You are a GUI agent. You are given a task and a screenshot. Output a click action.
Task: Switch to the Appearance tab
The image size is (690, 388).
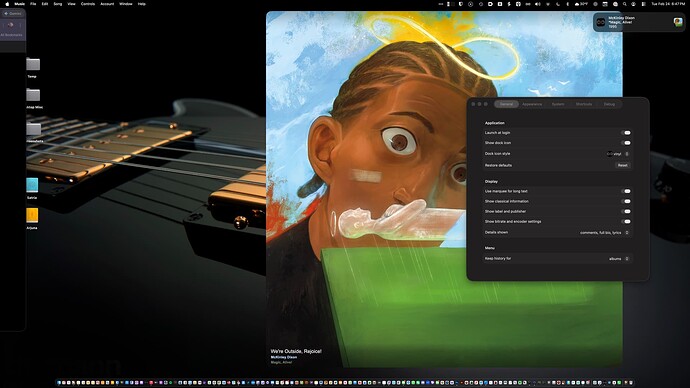(532, 104)
